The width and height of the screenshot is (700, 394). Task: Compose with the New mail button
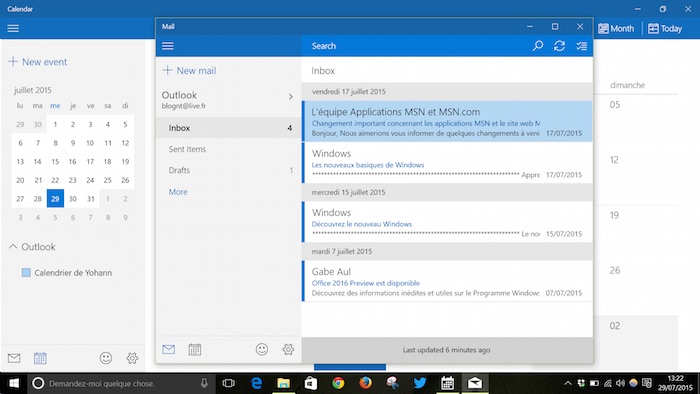point(189,71)
